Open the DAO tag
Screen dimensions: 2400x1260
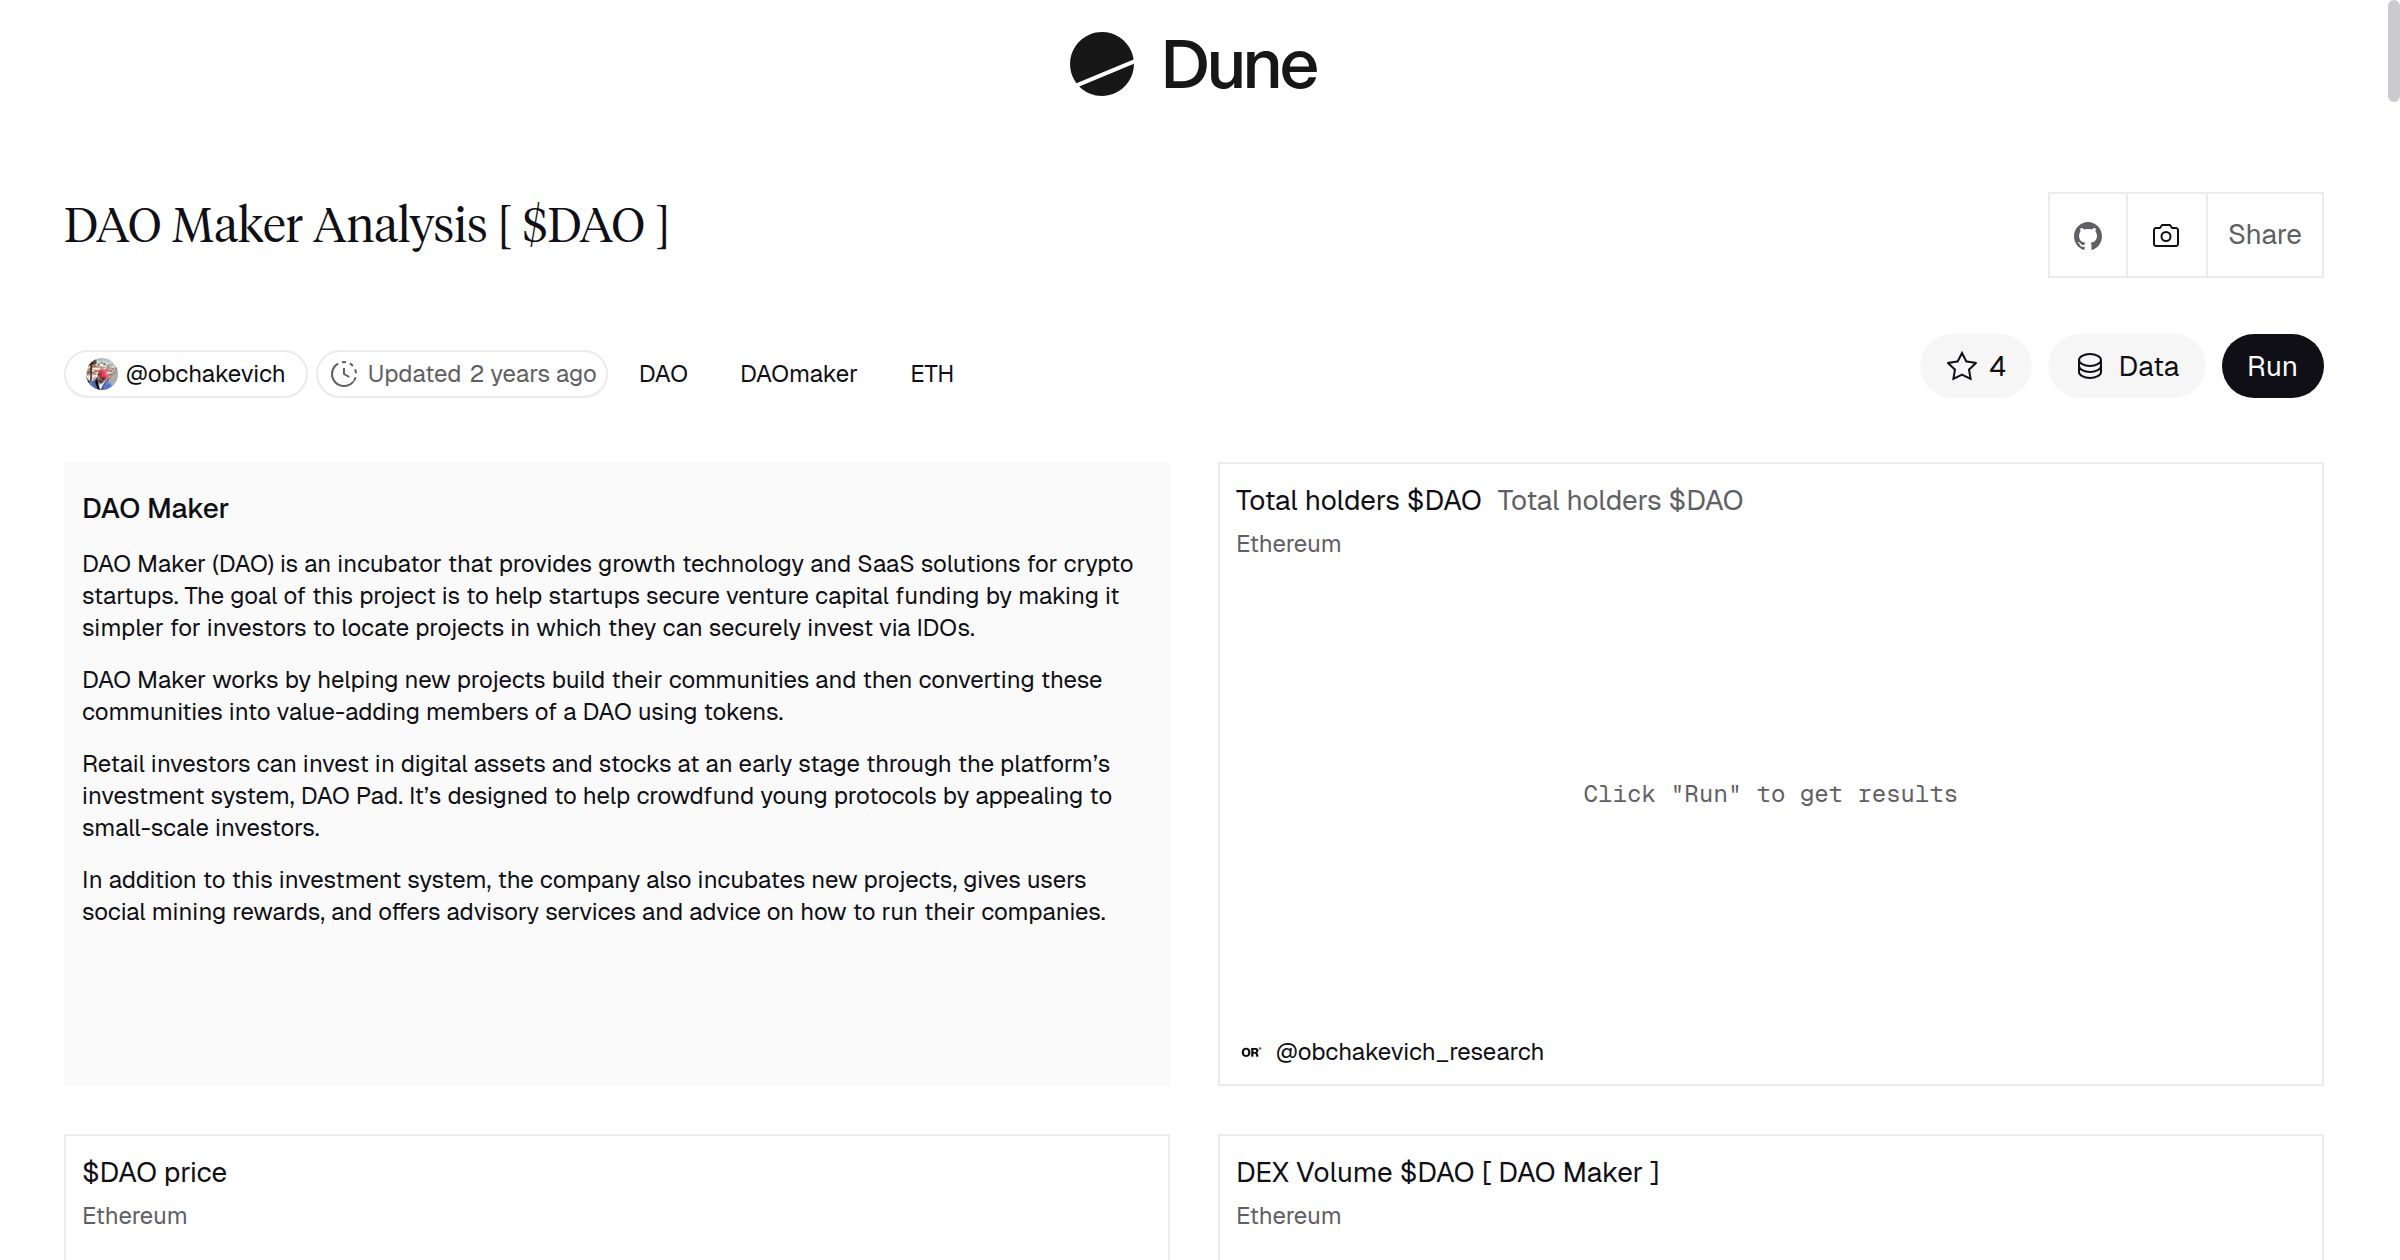point(663,373)
